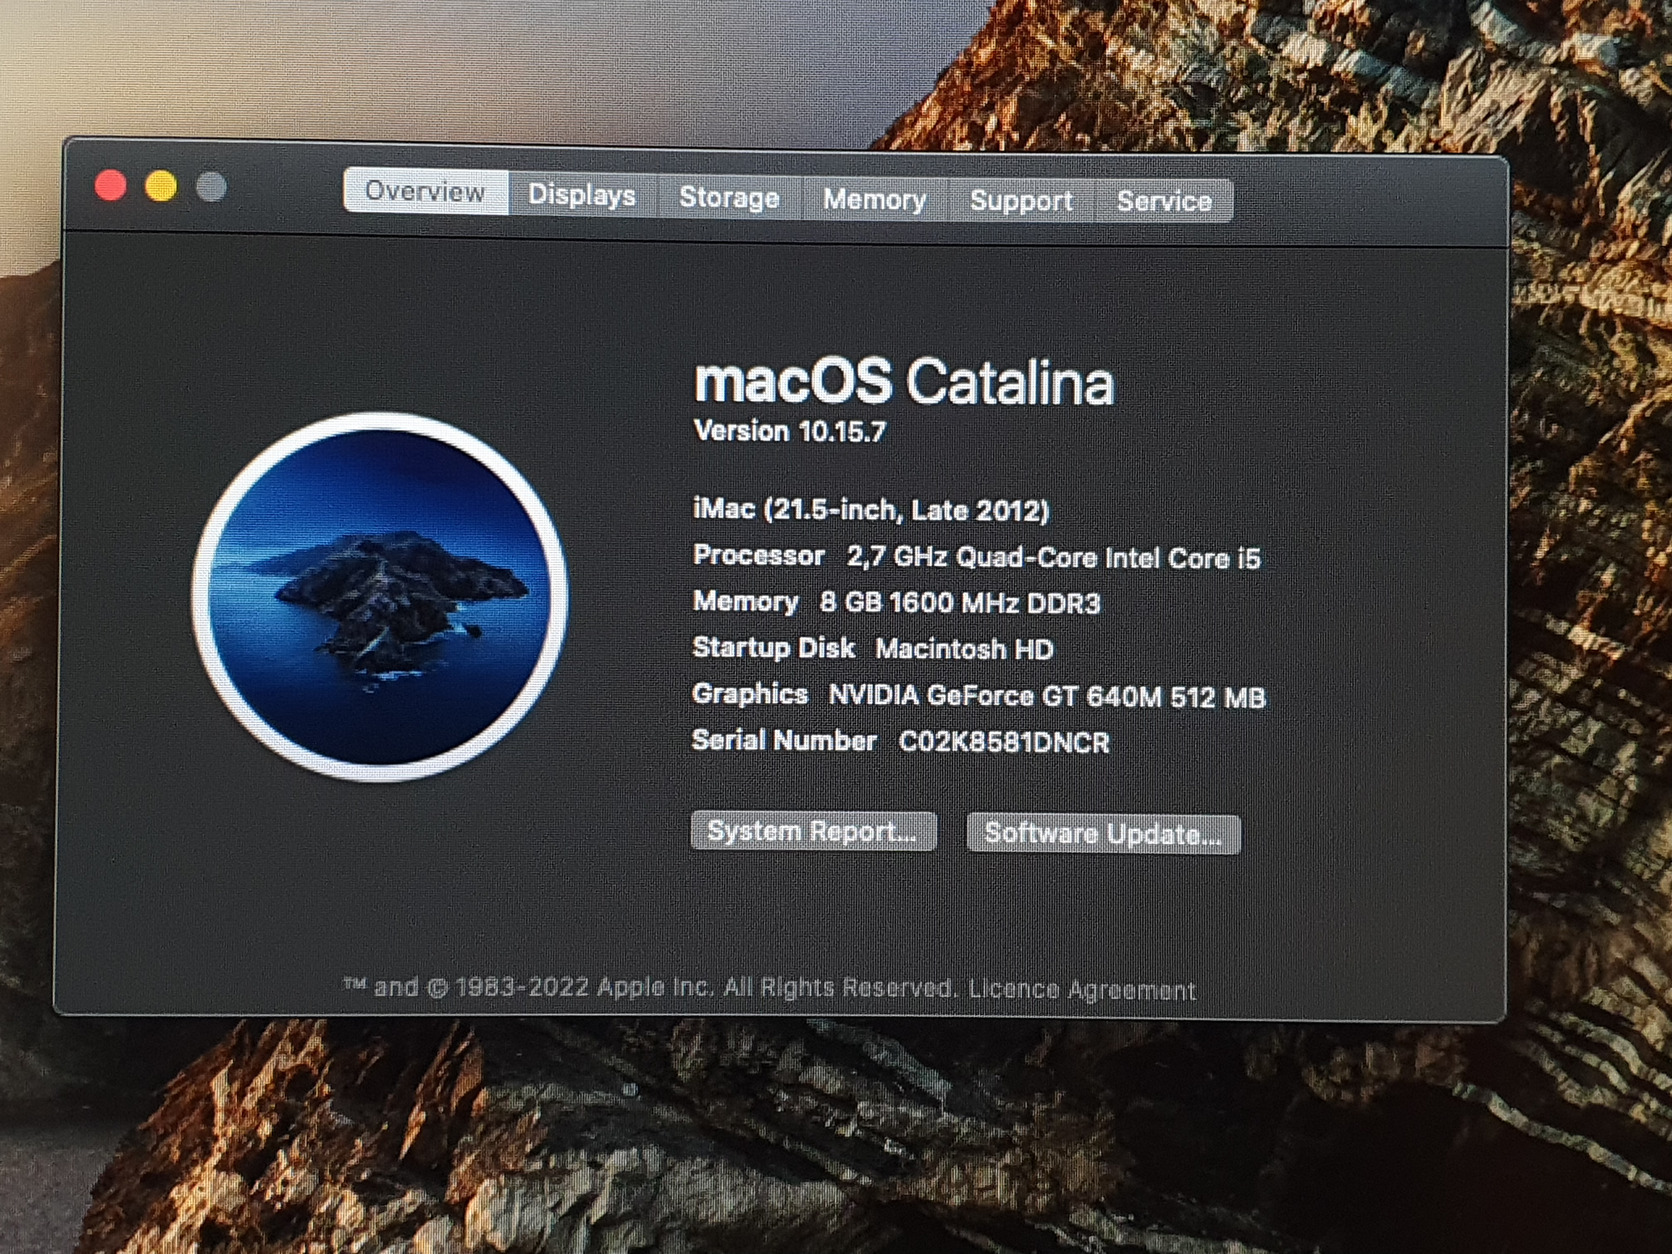Image resolution: width=1672 pixels, height=1254 pixels.
Task: Open the Displays tab
Action: [582, 194]
